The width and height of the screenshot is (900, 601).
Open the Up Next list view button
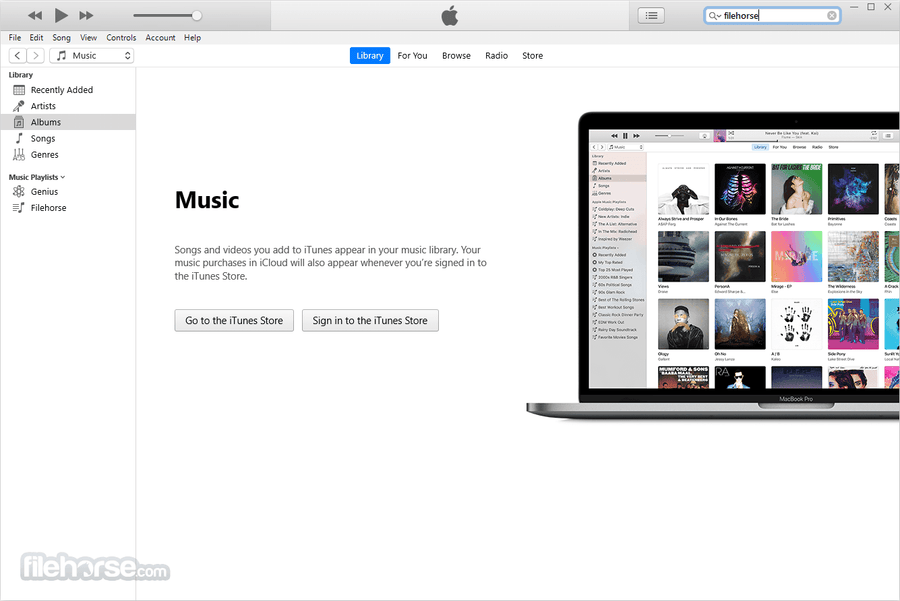point(651,15)
